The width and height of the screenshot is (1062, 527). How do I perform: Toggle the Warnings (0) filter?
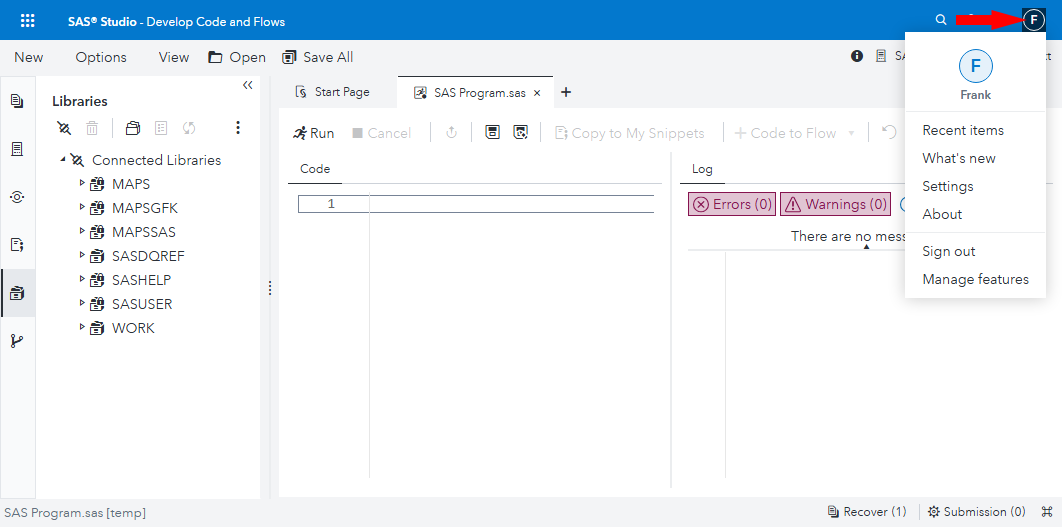[835, 204]
